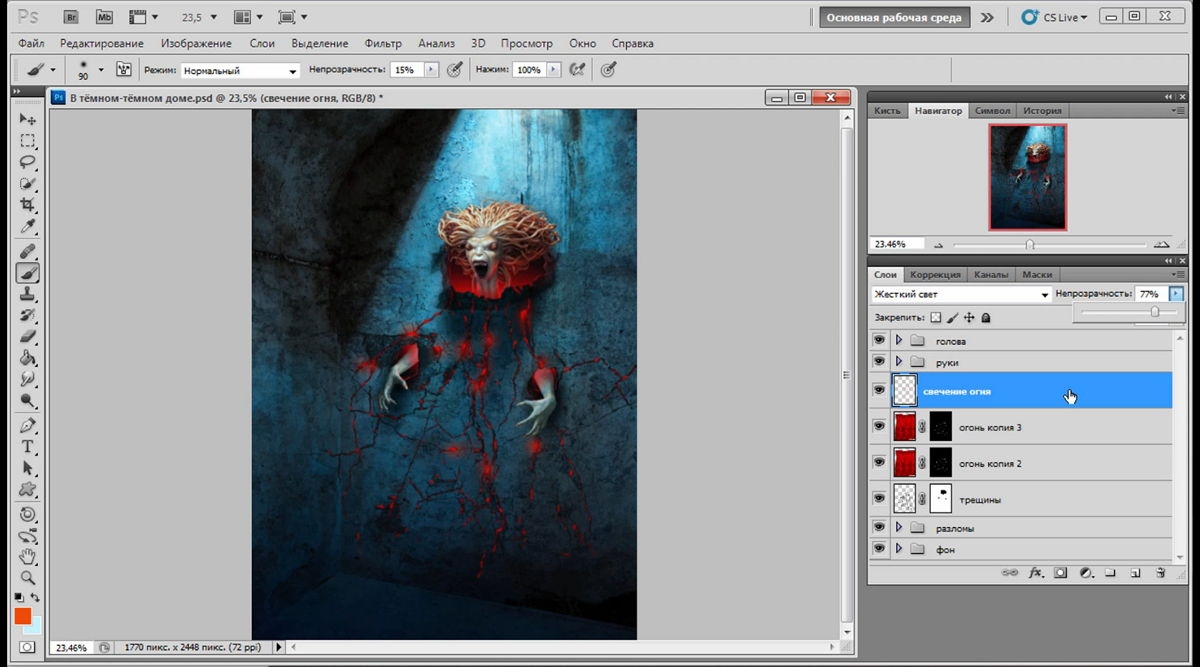This screenshot has width=1200, height=667.
Task: Create a new group folder icon
Action: coord(1110,573)
